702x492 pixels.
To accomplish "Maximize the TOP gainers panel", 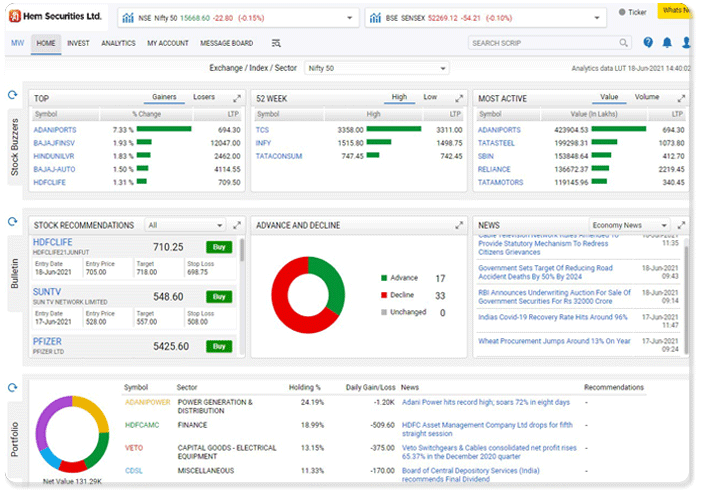I will pos(237,98).
